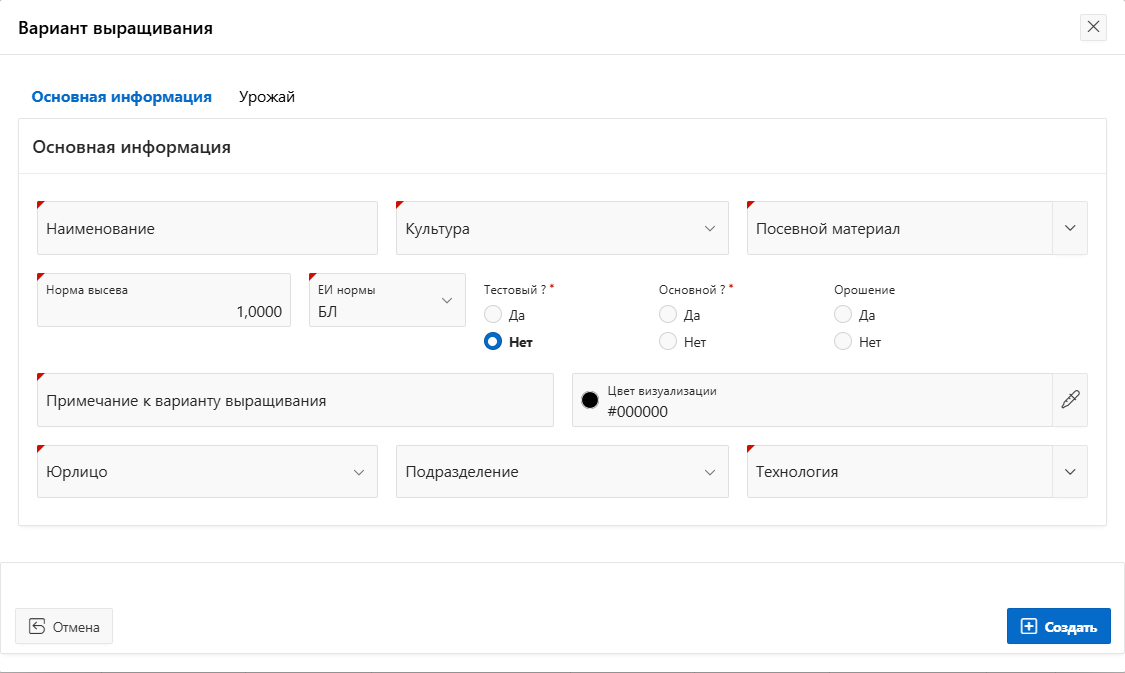Expand the Посевной материал list arrow

pyautogui.click(x=1070, y=228)
